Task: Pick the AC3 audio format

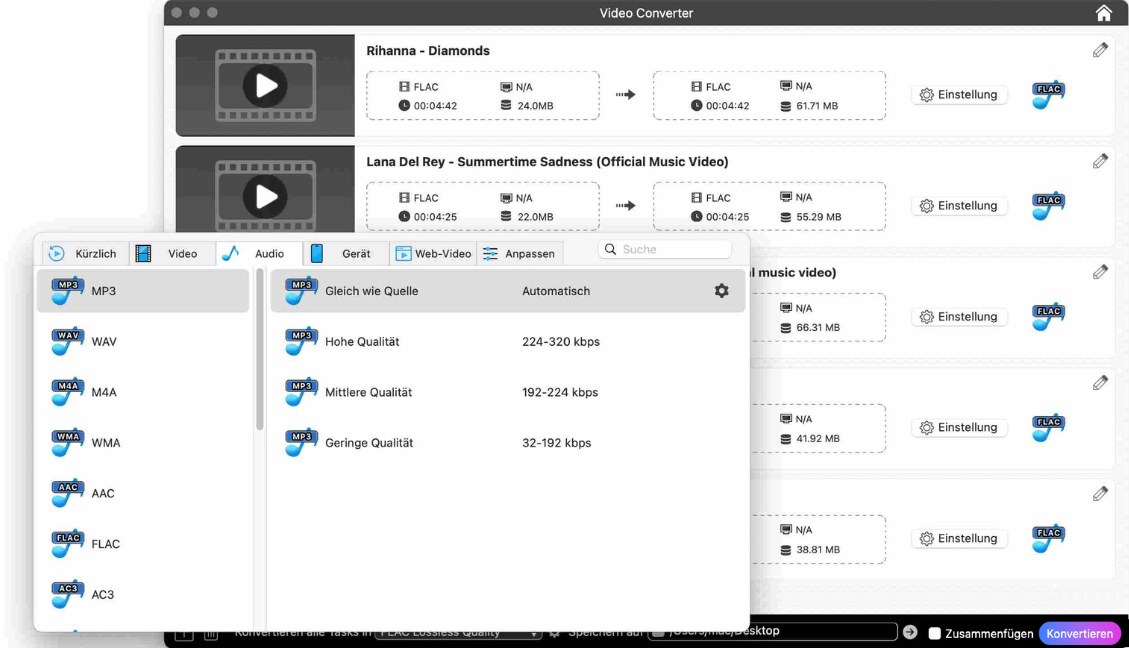Action: click(x=66, y=593)
